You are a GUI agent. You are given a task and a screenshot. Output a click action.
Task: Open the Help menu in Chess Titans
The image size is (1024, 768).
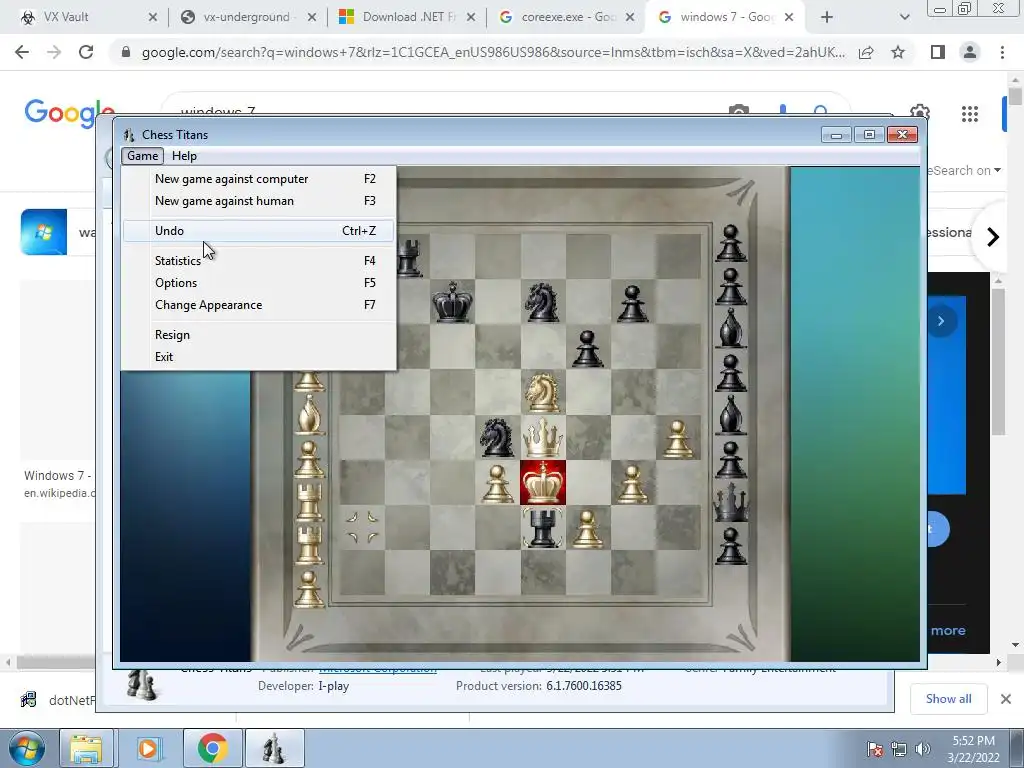[184, 155]
